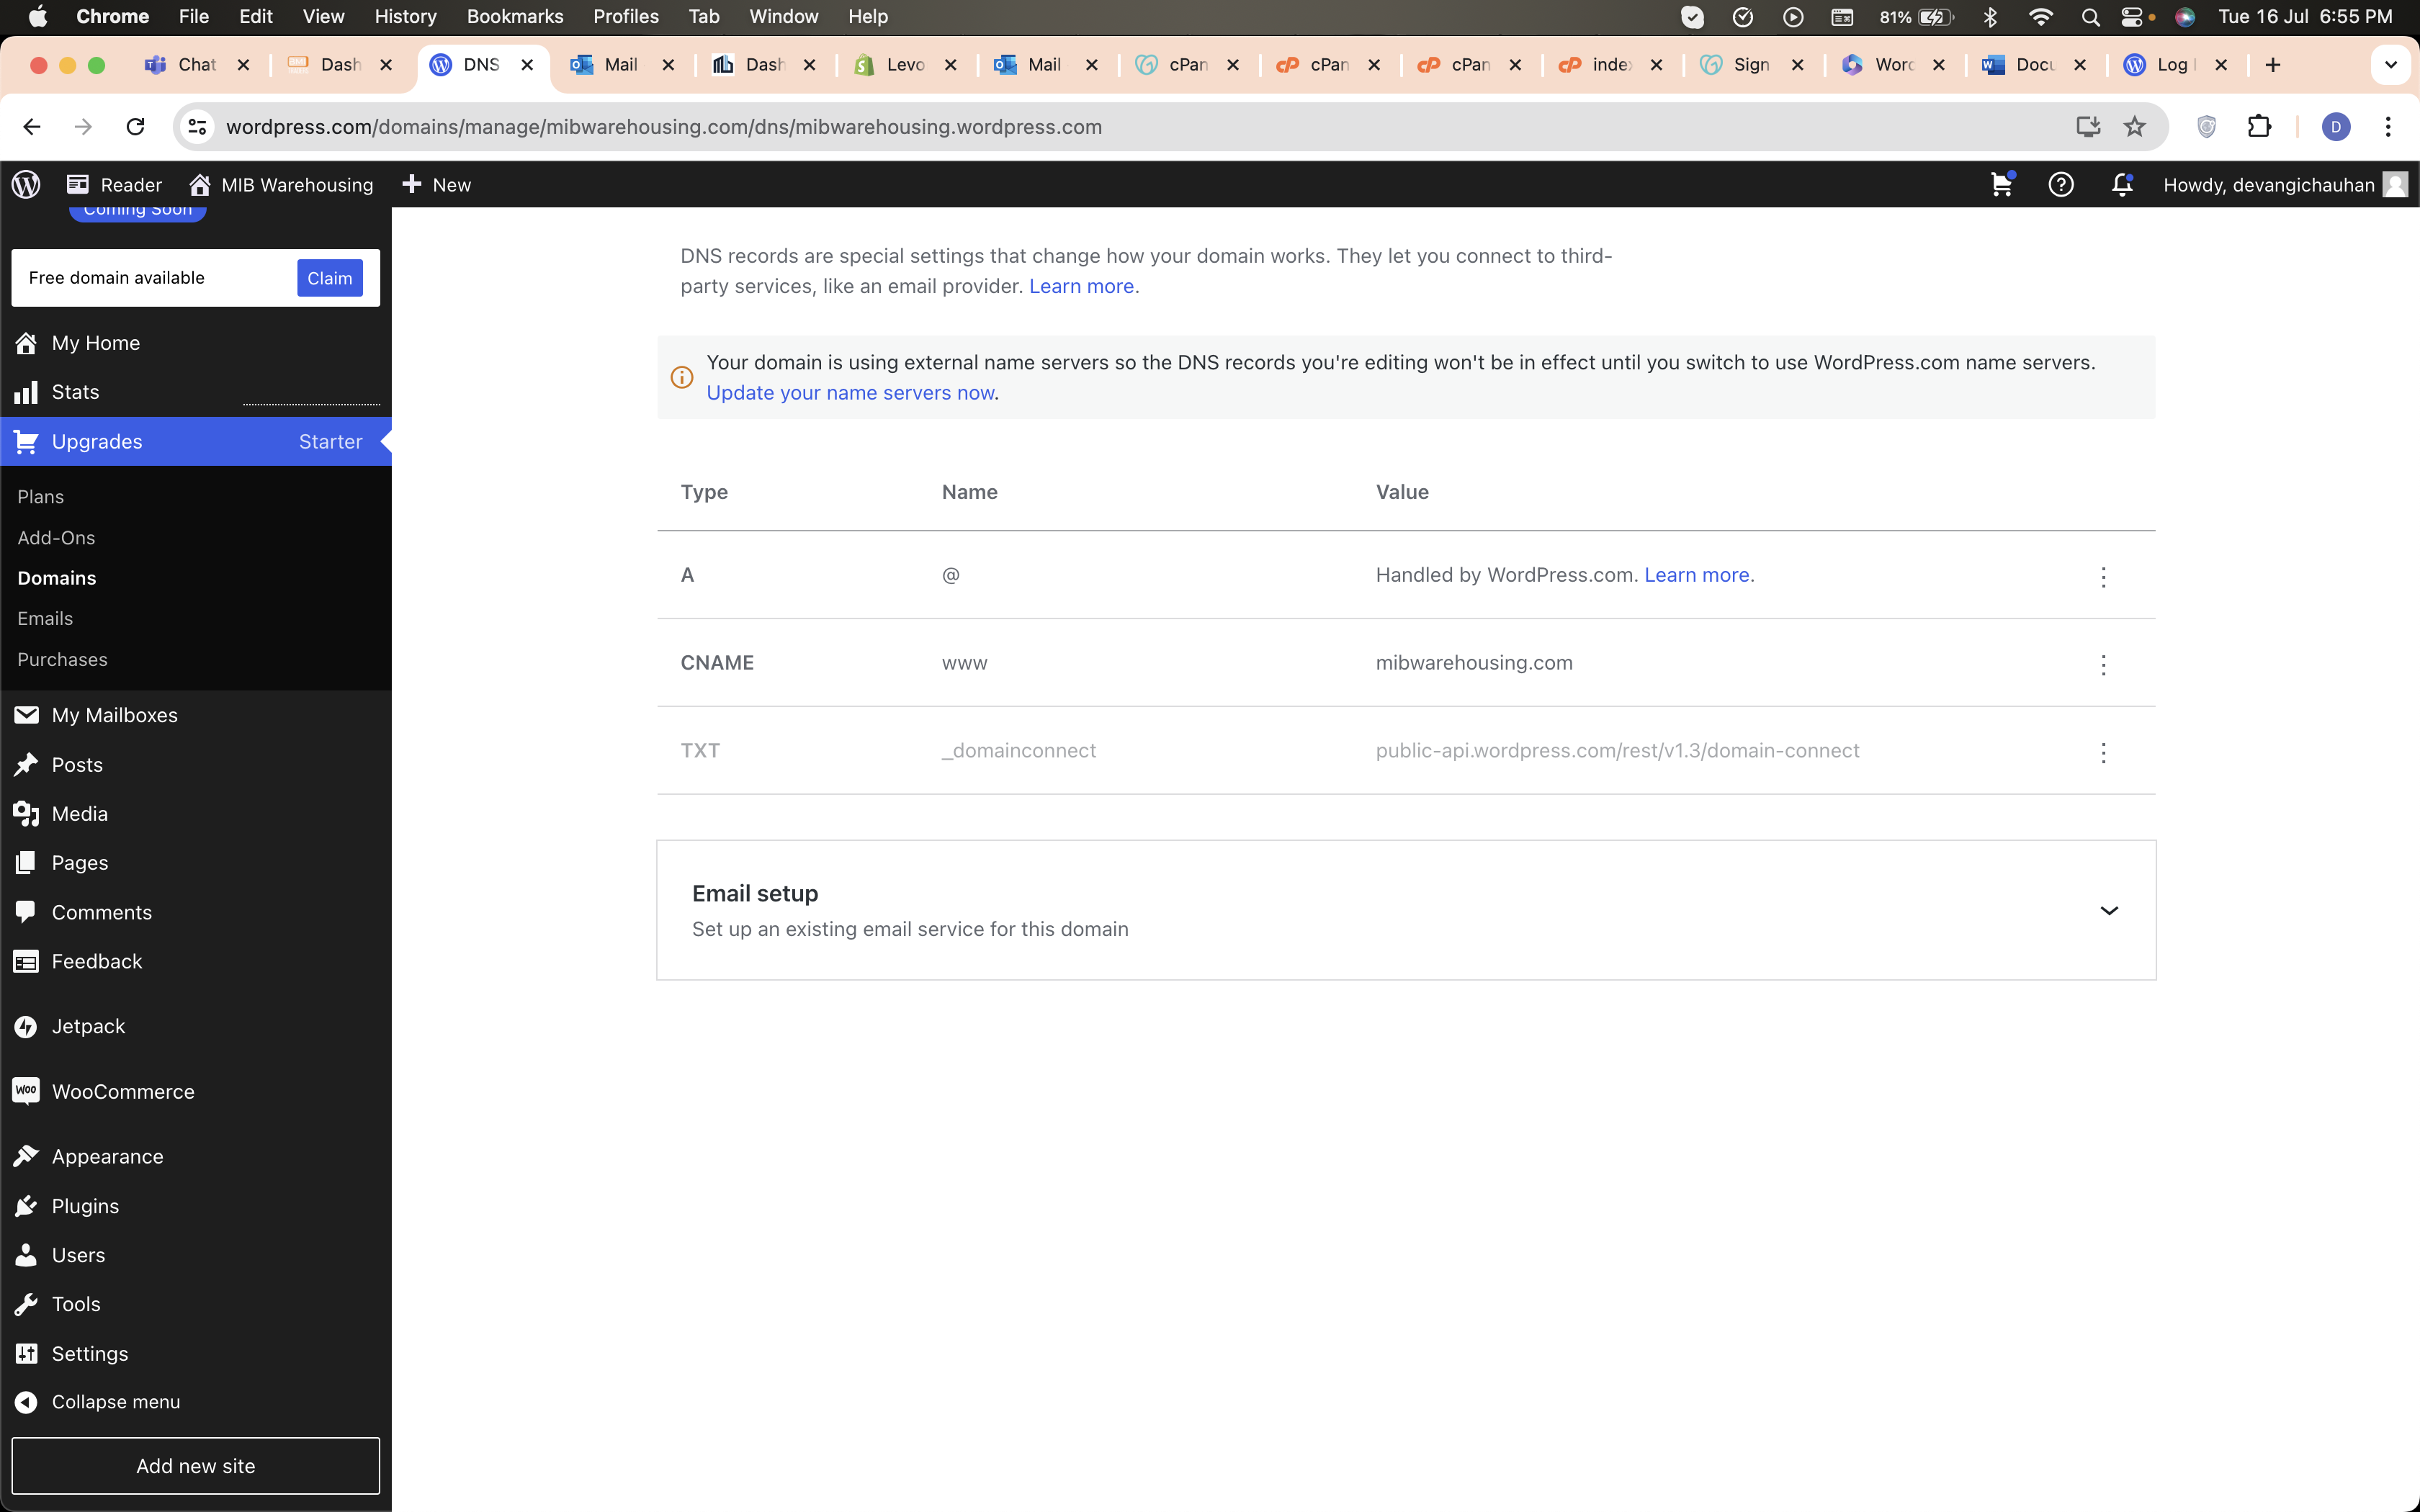The image size is (2420, 1512).
Task: Open the History menu in macOS menu bar
Action: [405, 16]
